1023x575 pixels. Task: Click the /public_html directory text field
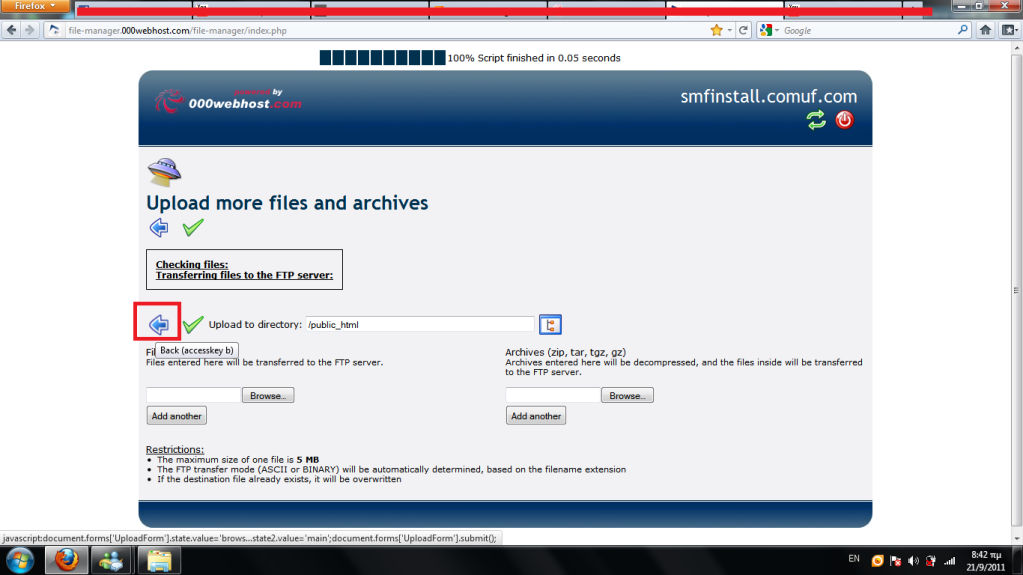point(419,324)
